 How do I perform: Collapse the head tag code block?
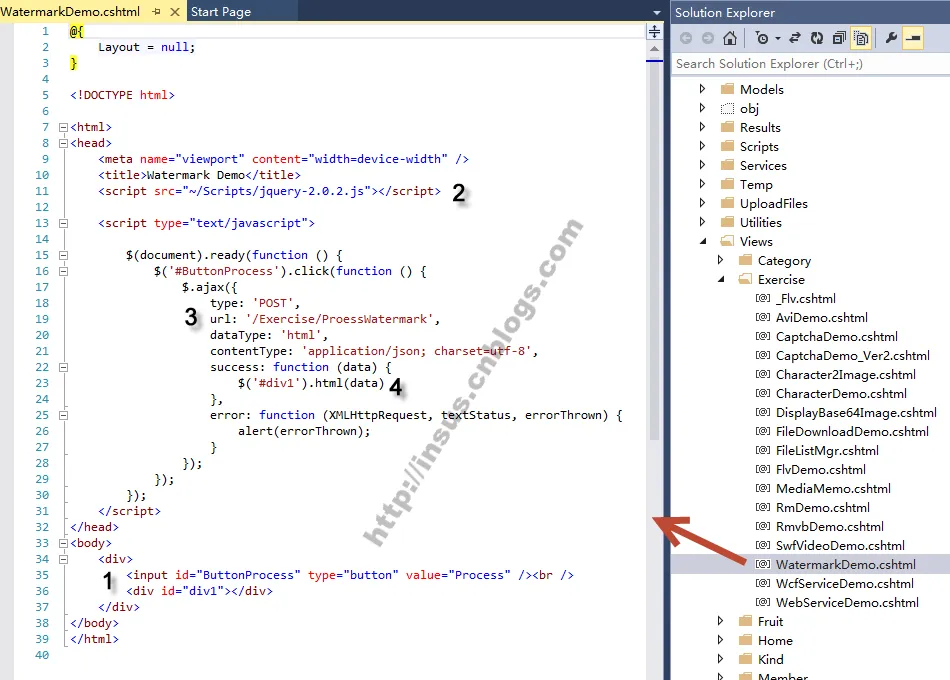click(63, 143)
